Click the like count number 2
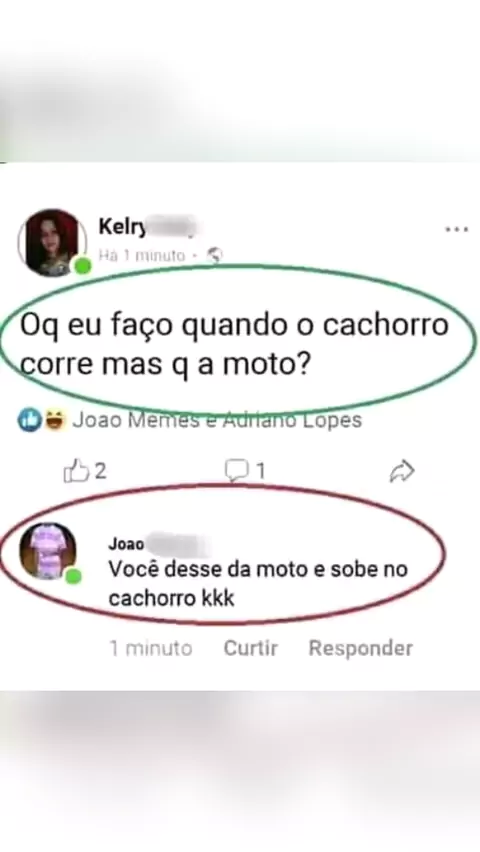Screen dimensions: 480x852 click(101, 472)
